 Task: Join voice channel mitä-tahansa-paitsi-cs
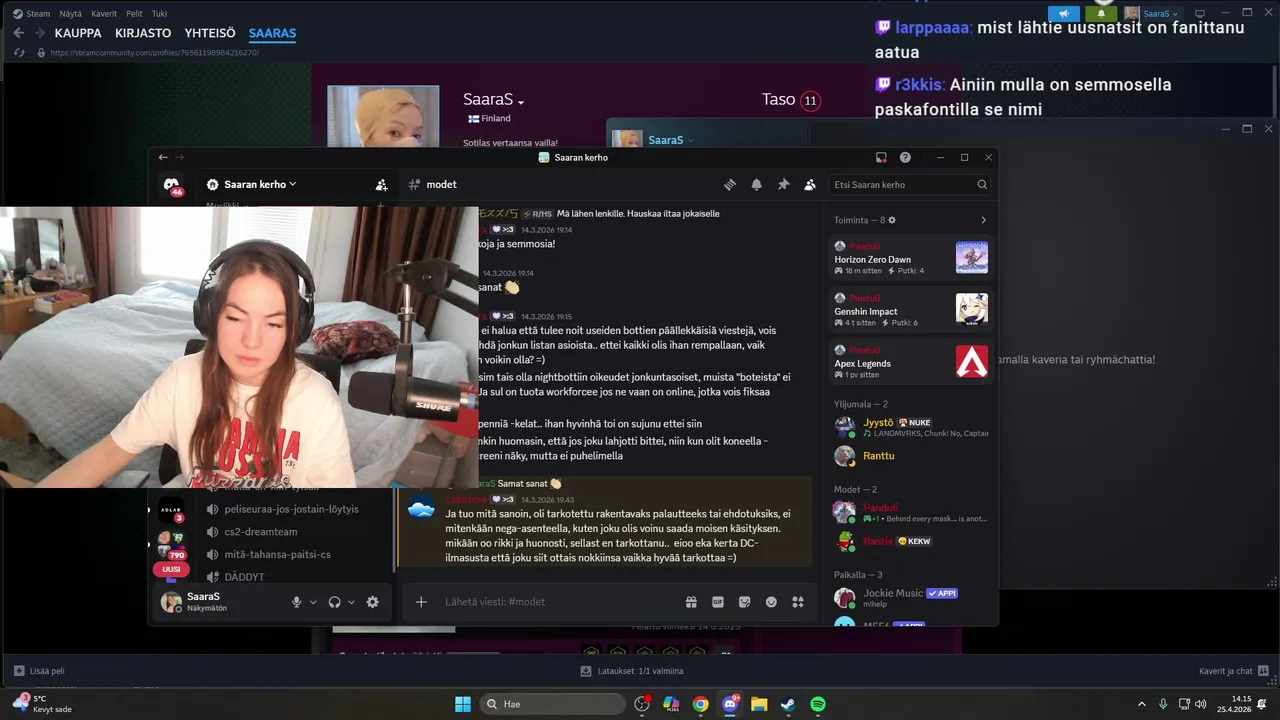[x=269, y=555]
